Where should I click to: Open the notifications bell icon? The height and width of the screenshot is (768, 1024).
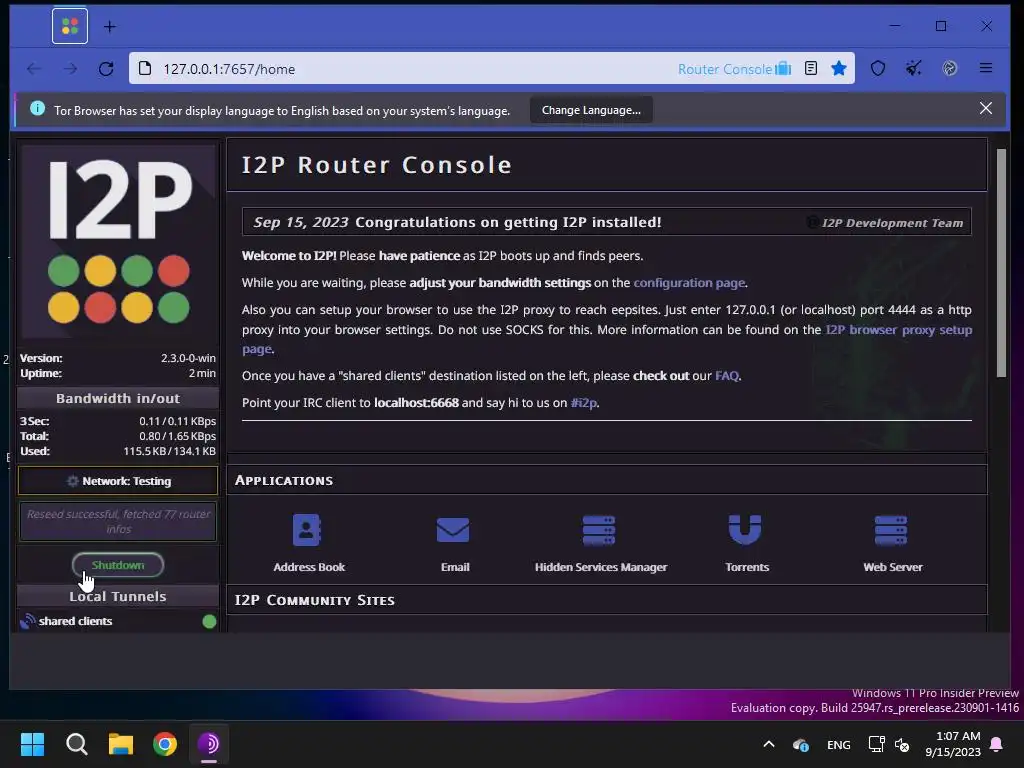[x=997, y=744]
